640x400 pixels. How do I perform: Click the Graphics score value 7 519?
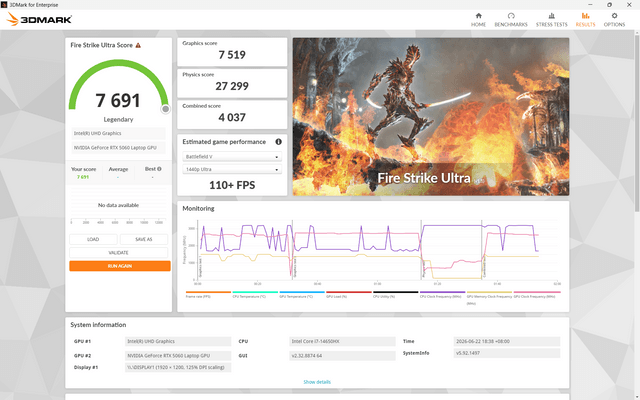click(x=232, y=55)
